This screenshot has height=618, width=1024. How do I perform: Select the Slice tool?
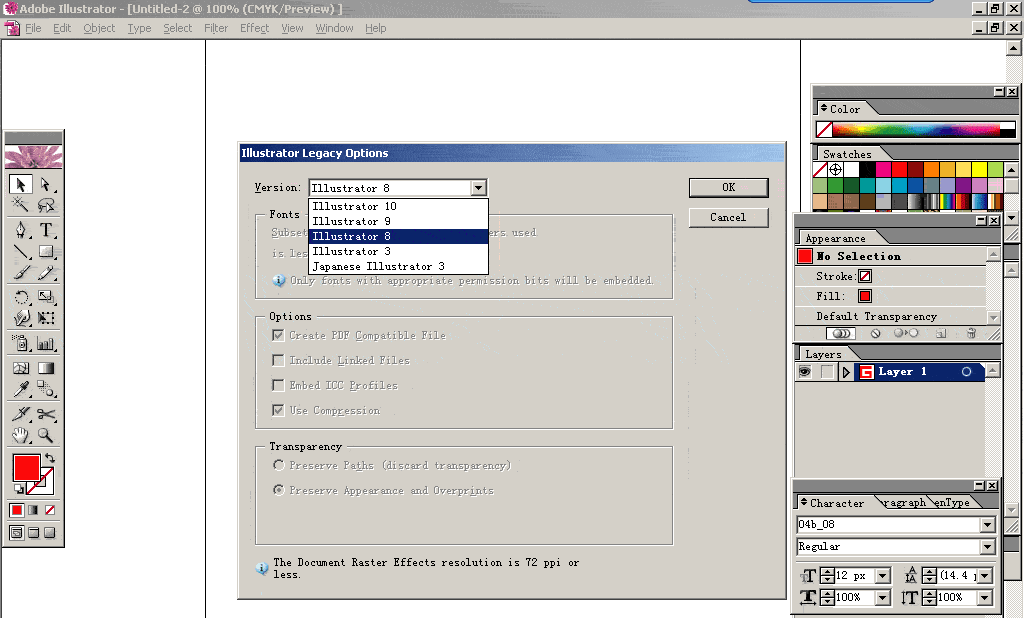20,414
